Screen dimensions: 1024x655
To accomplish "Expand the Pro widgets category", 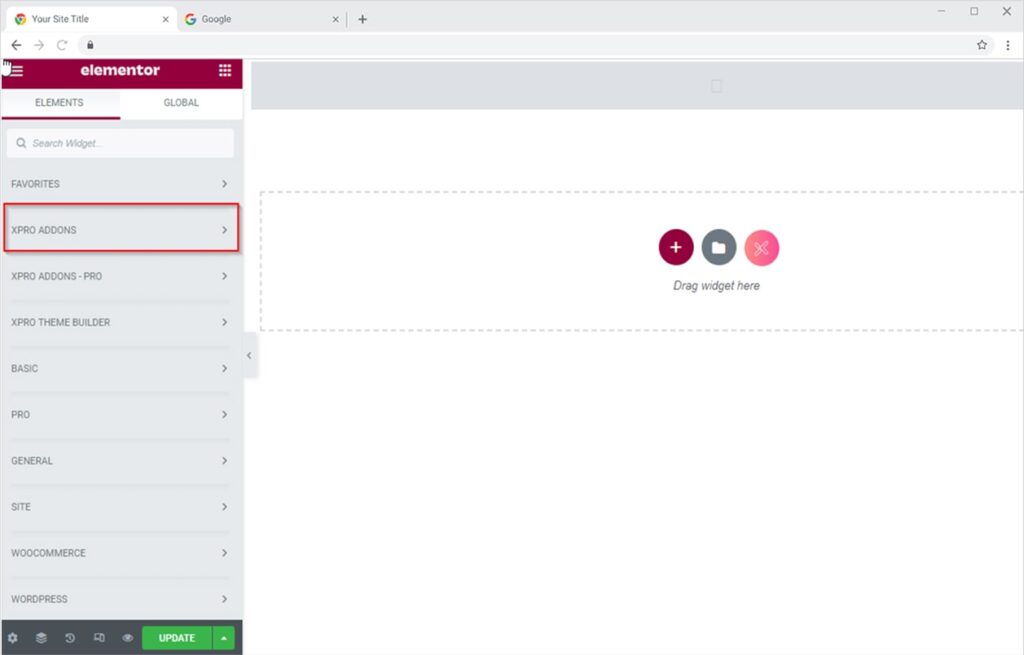I will [x=120, y=415].
